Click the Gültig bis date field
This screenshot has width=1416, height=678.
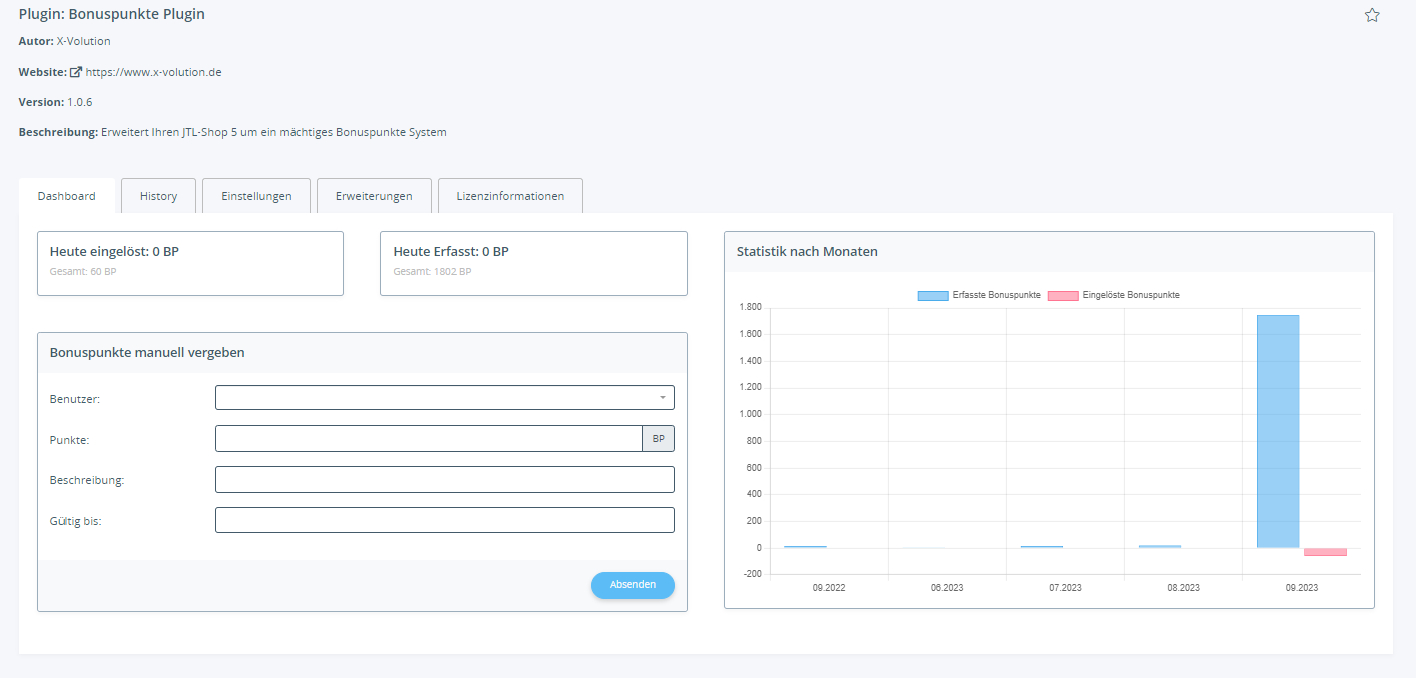[444, 520]
